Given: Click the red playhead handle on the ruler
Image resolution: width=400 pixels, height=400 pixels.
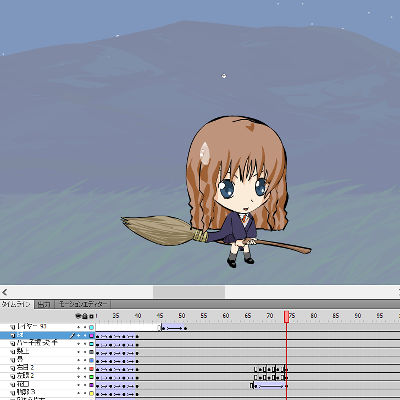Looking at the screenshot, I should 286,317.
